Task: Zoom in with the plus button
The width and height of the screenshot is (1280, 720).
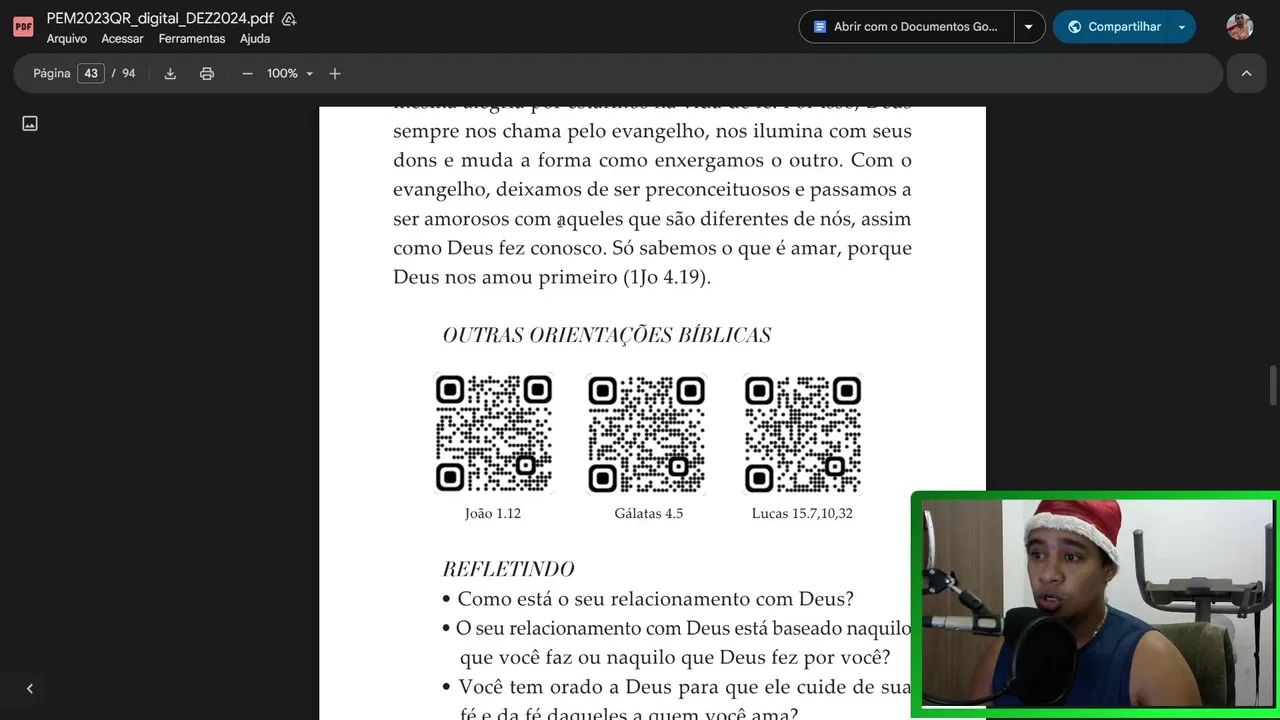Action: point(335,73)
